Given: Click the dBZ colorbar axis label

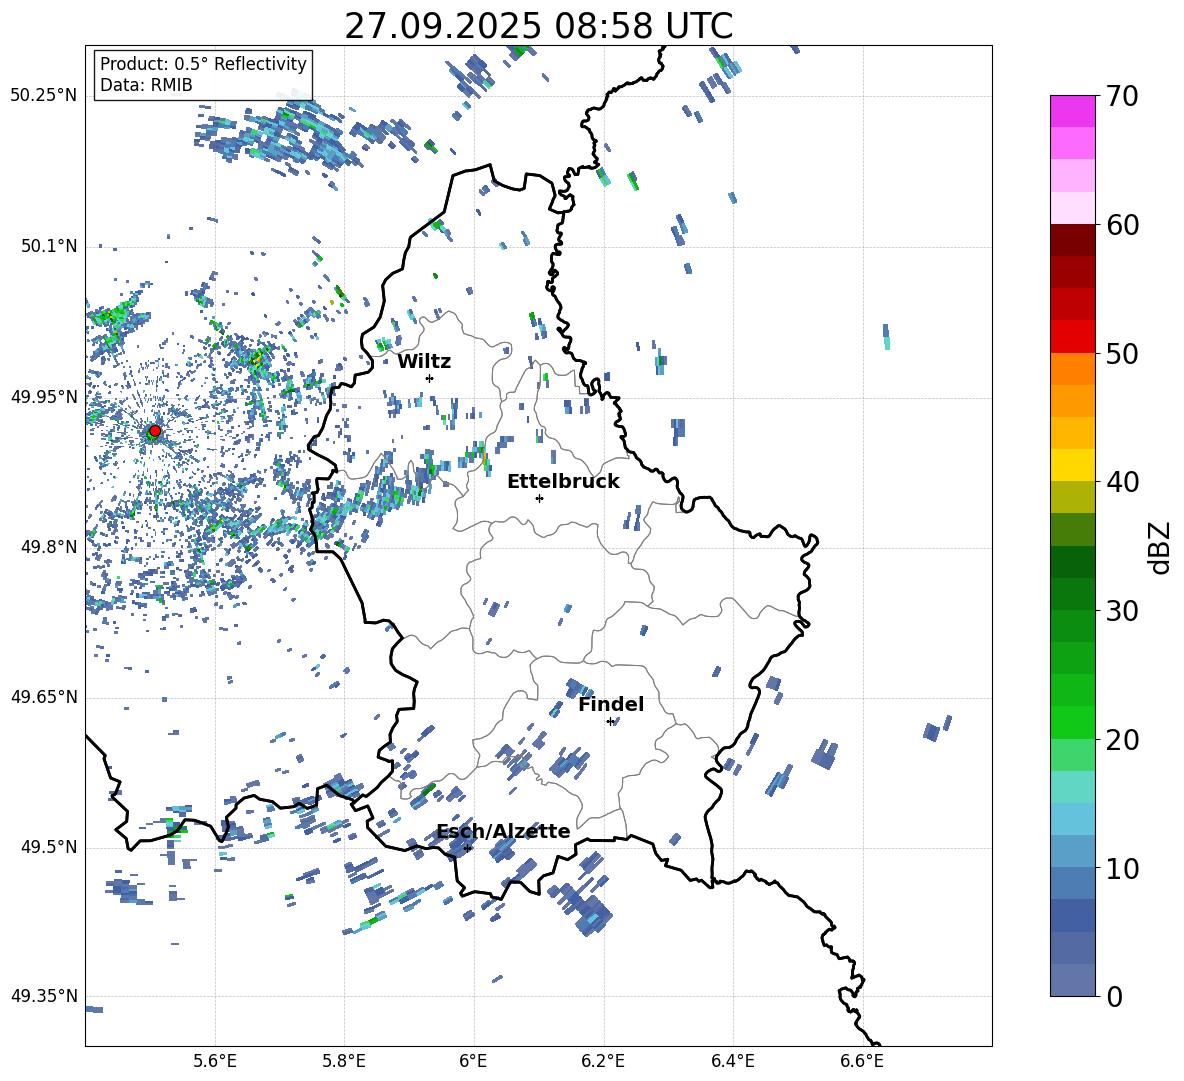Looking at the screenshot, I should coord(1159,547).
